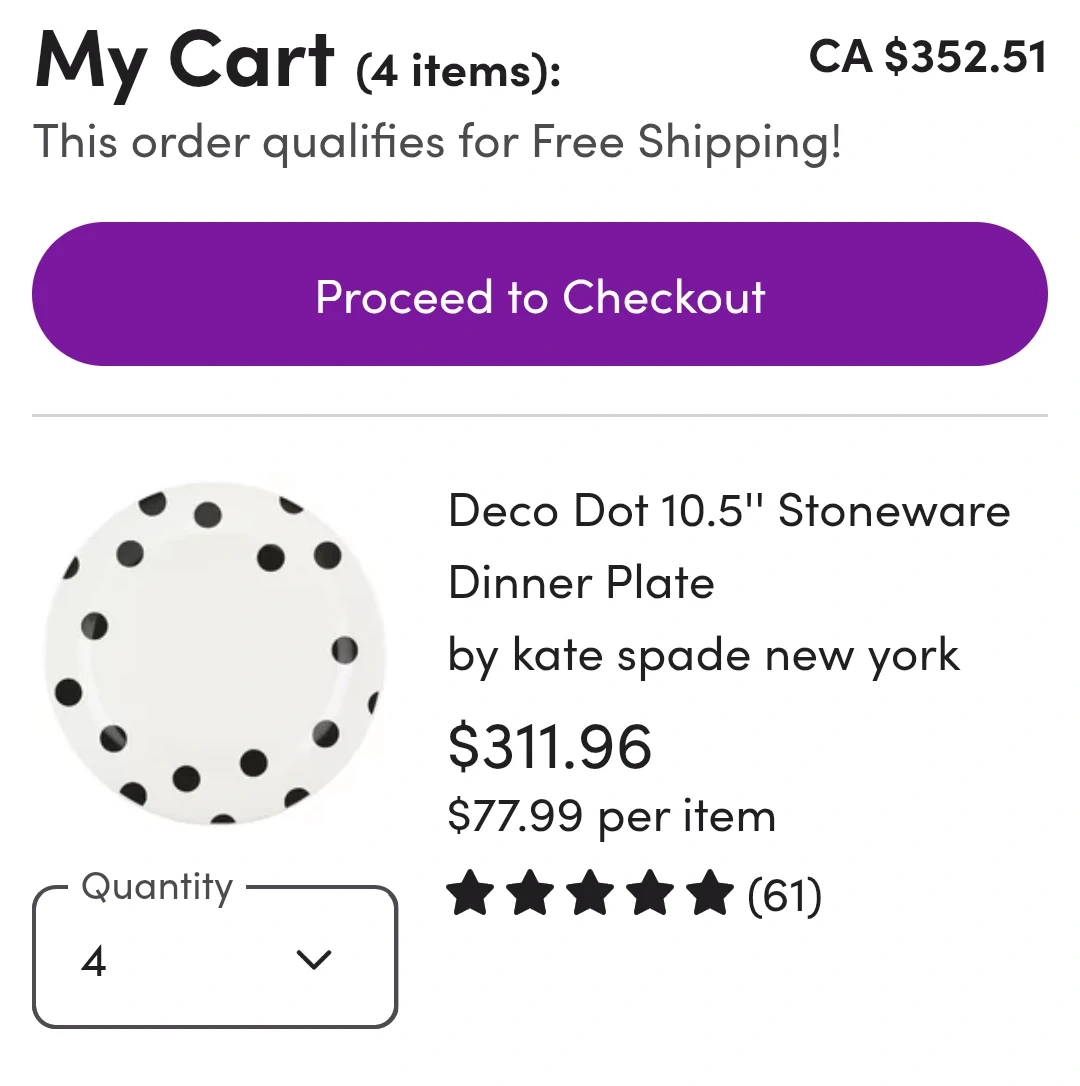Click the fourth rating star
Screen dimensions: 1080x1086
pos(650,894)
